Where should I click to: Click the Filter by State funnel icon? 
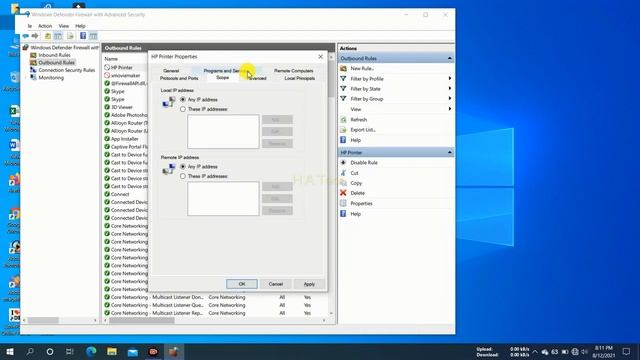[344, 89]
